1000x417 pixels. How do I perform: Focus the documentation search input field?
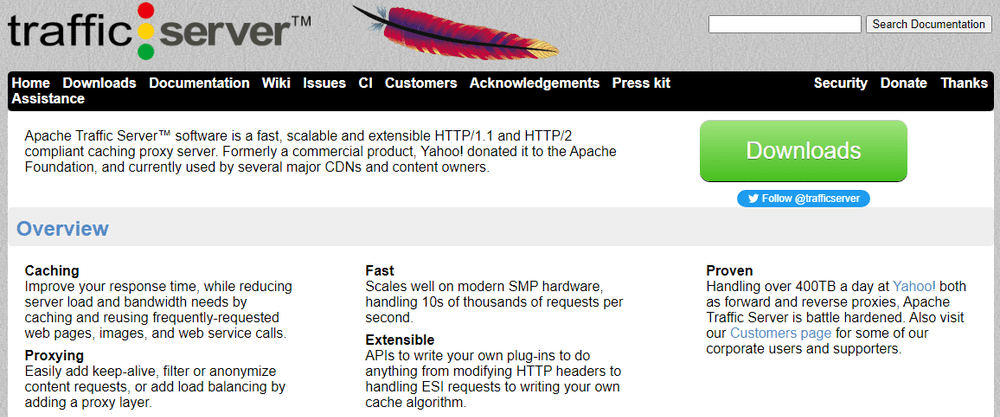[x=785, y=24]
